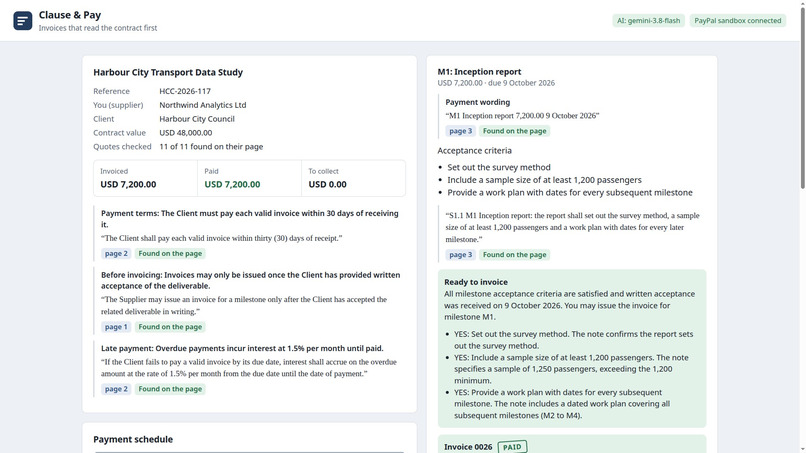
Task: Click the Paid USD 7,200.00 amount
Action: tap(232, 185)
